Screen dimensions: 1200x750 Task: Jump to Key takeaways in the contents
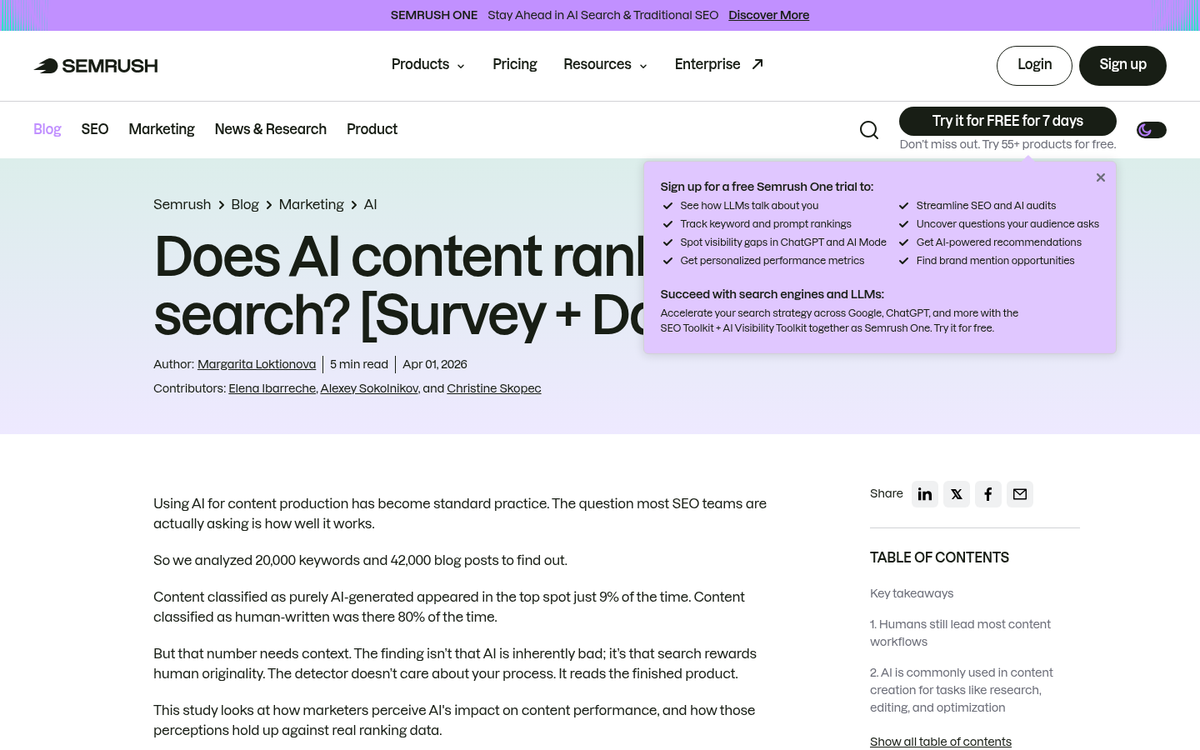(x=911, y=593)
